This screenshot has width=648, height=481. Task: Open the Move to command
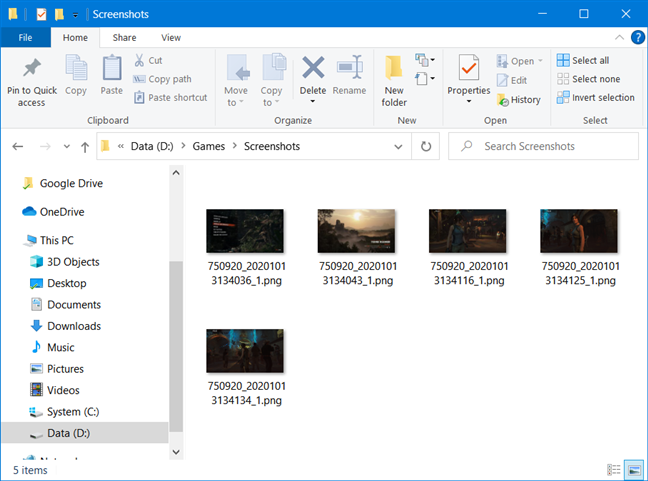click(236, 81)
